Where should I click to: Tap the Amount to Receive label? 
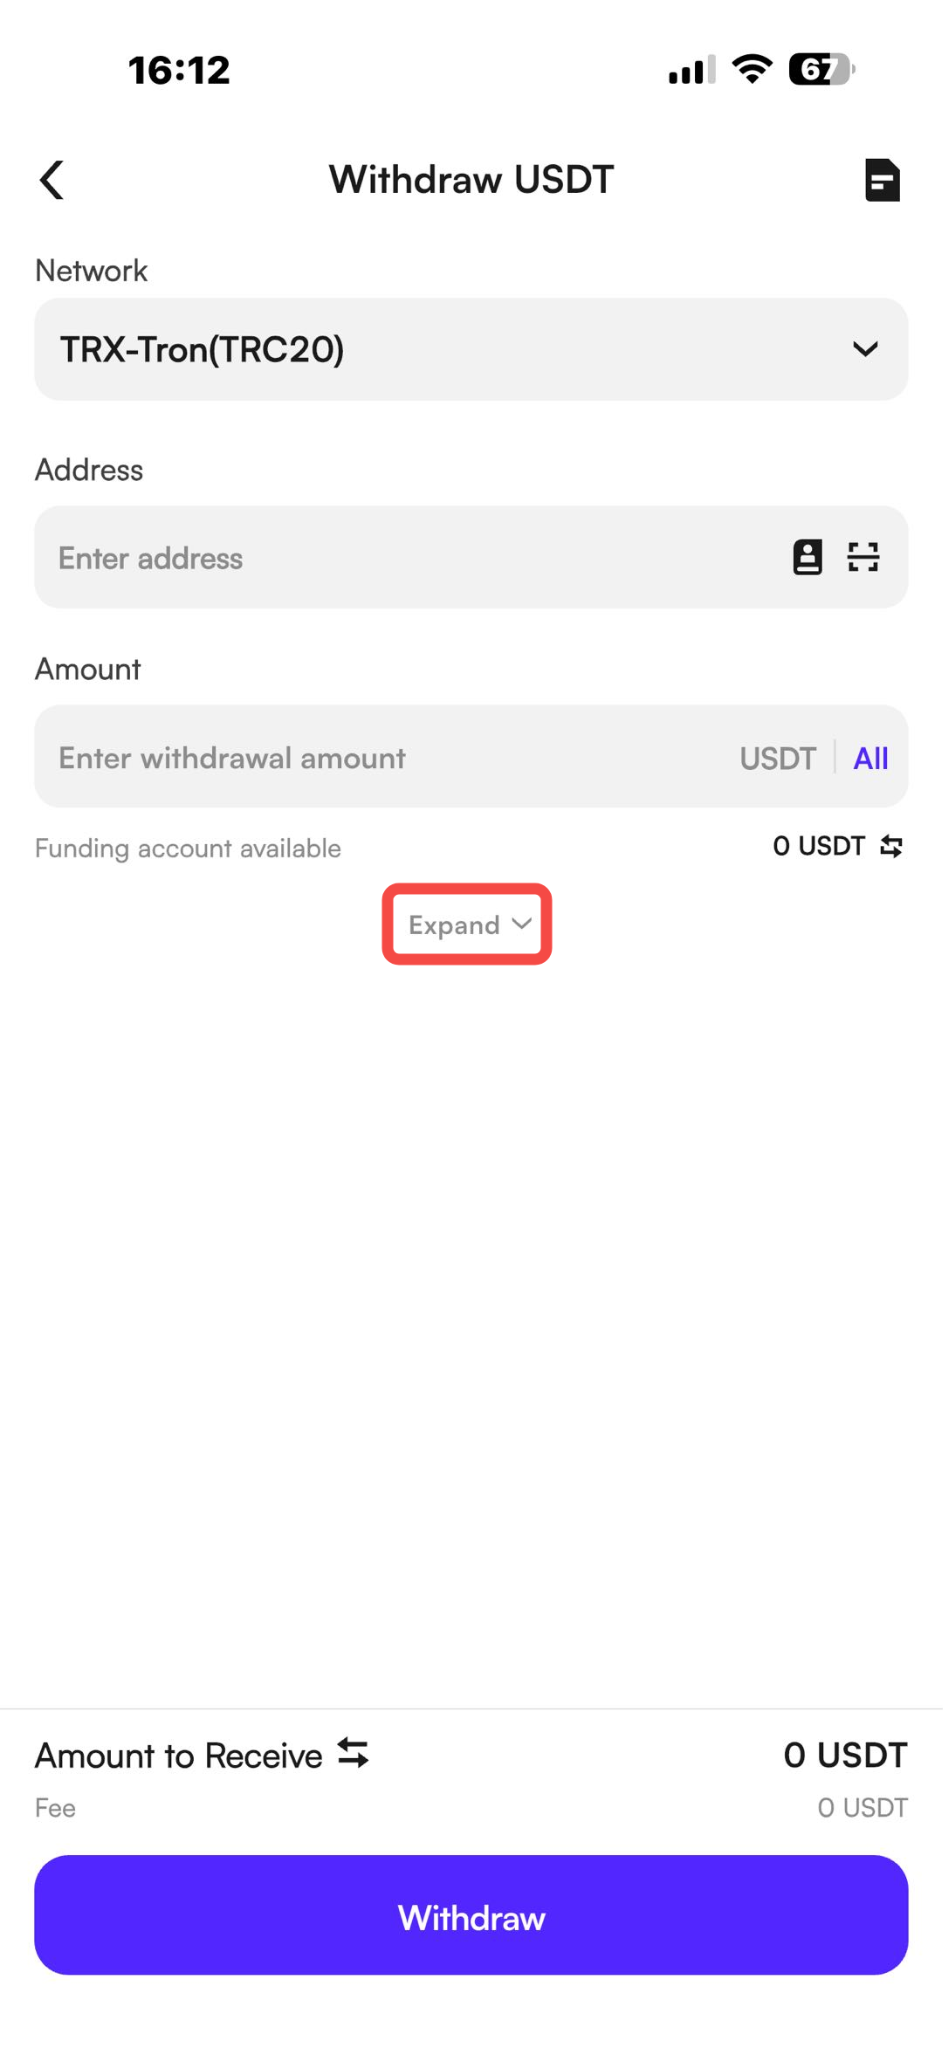(179, 1755)
